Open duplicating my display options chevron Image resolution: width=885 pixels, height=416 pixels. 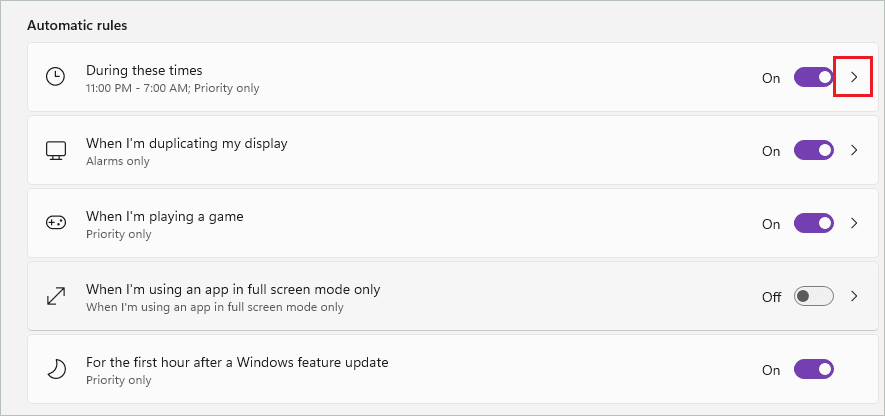pos(854,150)
